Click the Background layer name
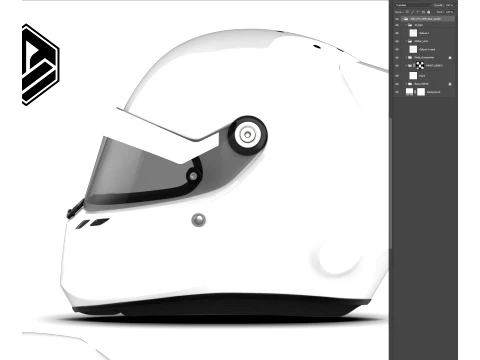Viewport: 480px width, 360px height. (x=433, y=92)
